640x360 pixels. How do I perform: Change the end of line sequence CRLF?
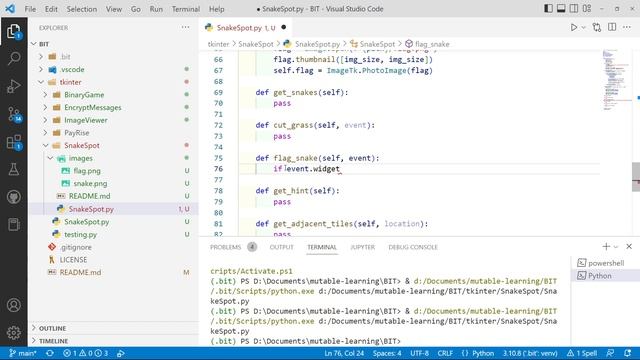445,353
